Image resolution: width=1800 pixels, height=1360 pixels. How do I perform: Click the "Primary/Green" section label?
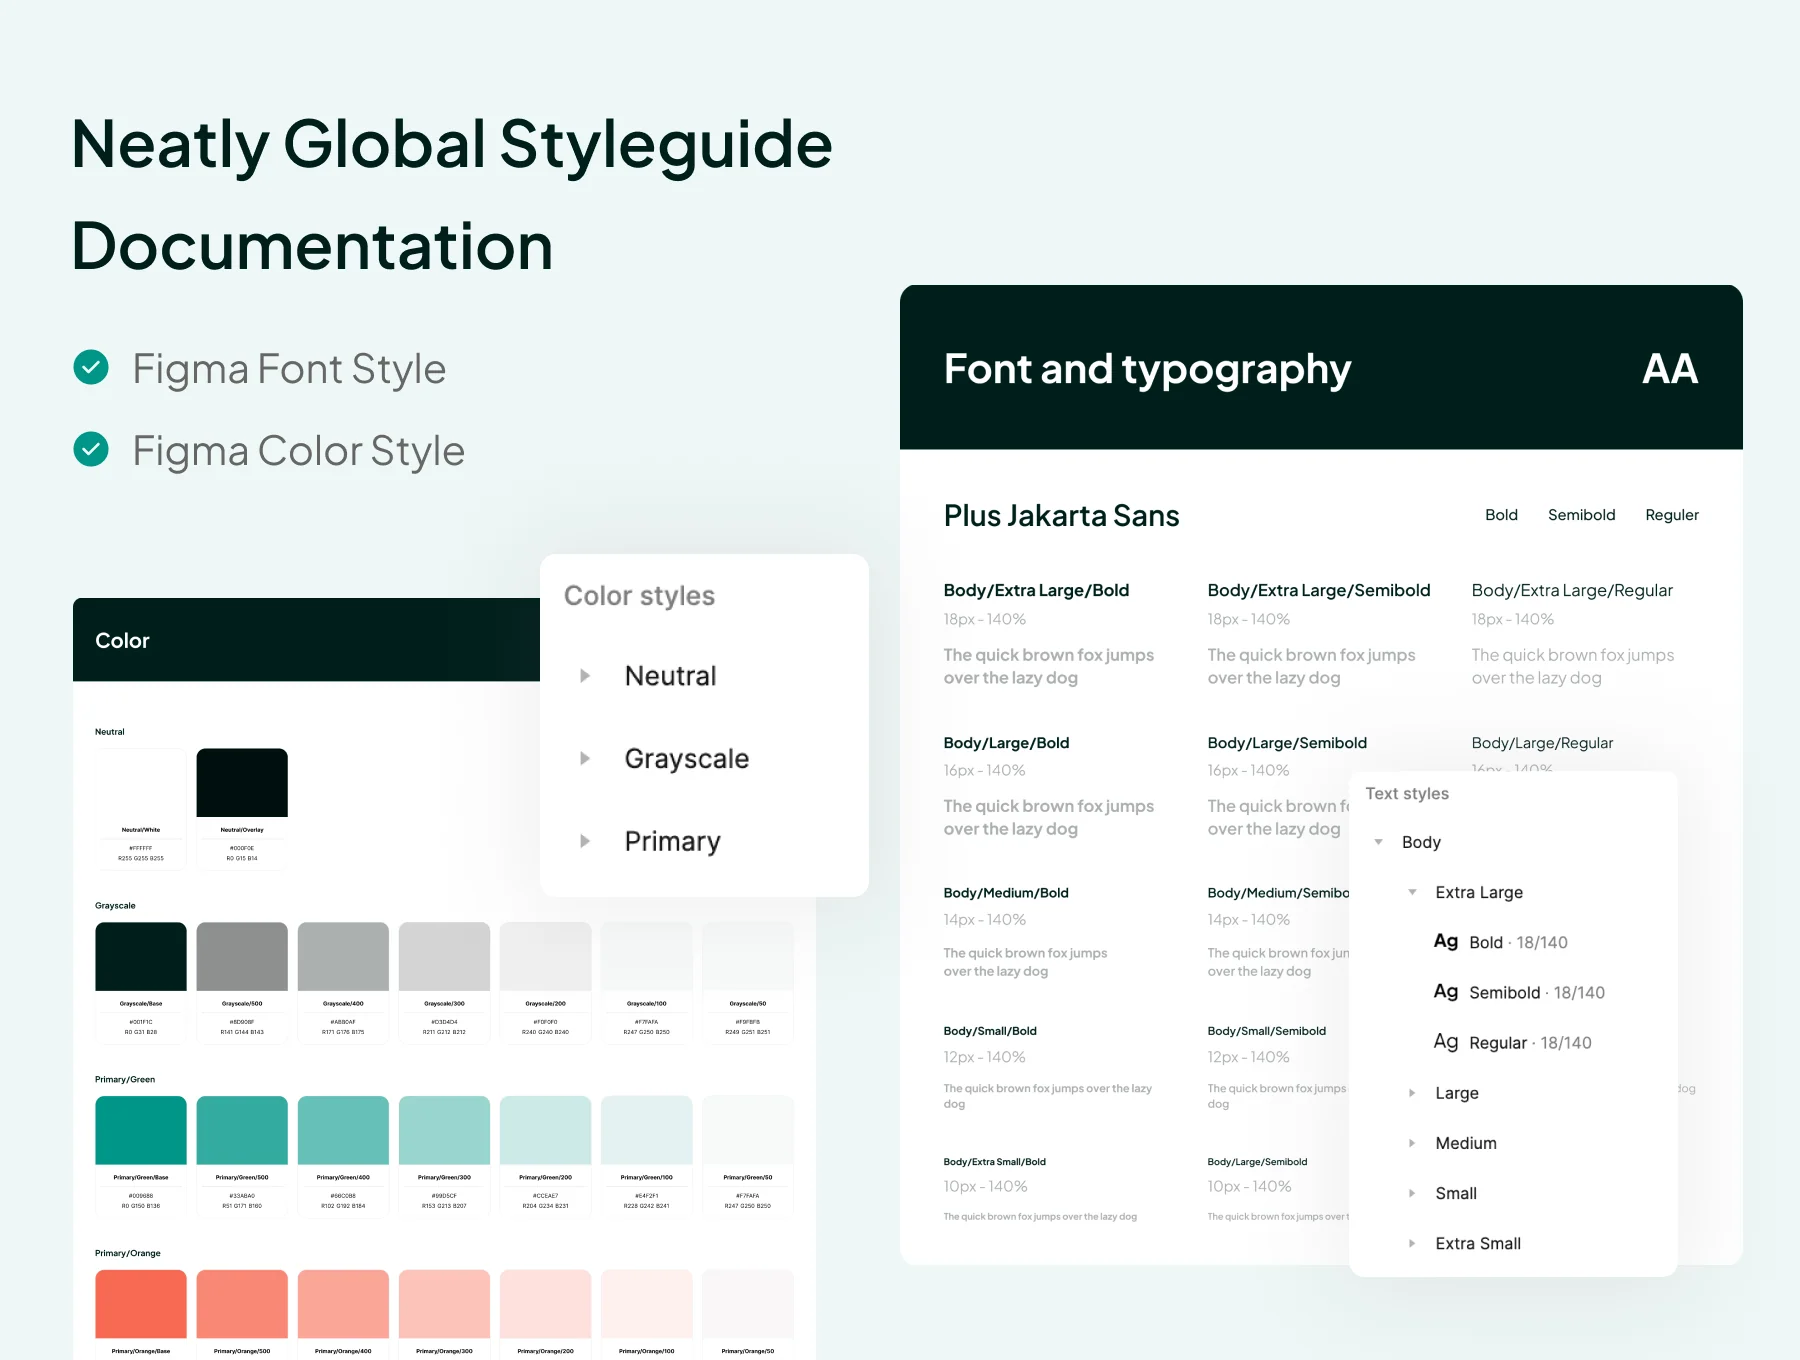pos(125,1080)
